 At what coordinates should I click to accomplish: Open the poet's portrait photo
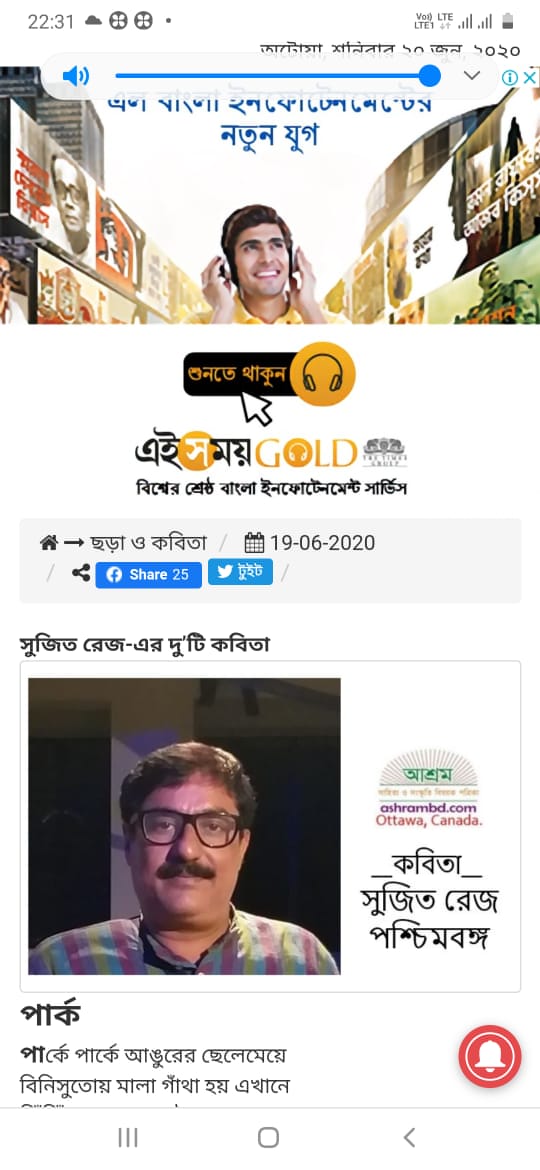click(184, 826)
